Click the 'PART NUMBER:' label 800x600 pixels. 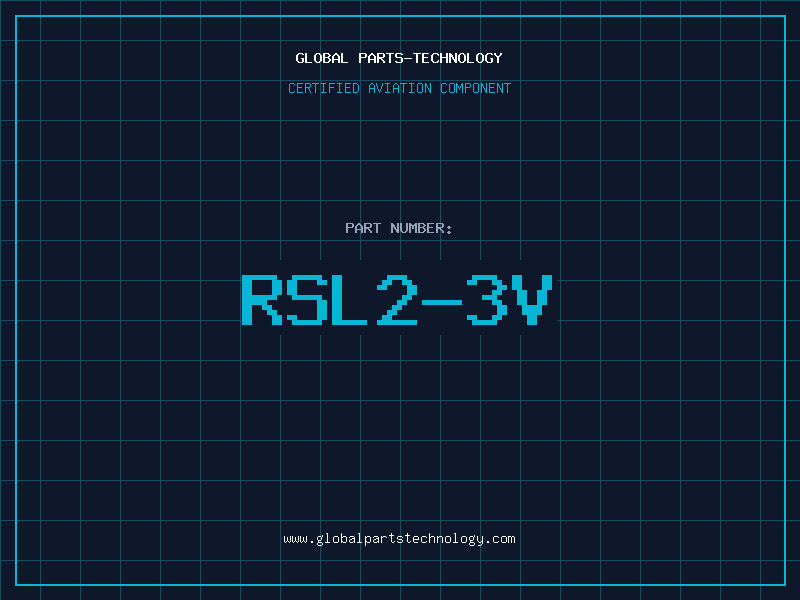coord(399,228)
